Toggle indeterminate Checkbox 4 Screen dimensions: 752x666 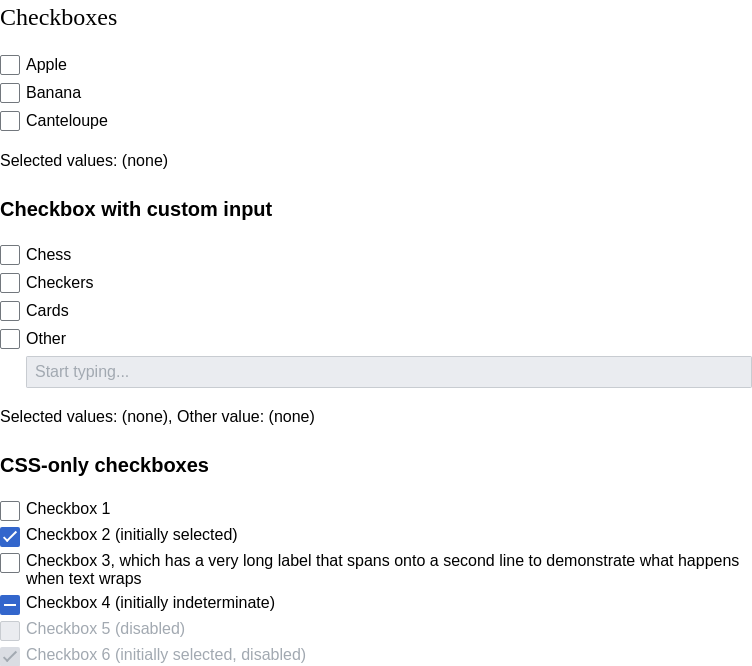pos(10,605)
